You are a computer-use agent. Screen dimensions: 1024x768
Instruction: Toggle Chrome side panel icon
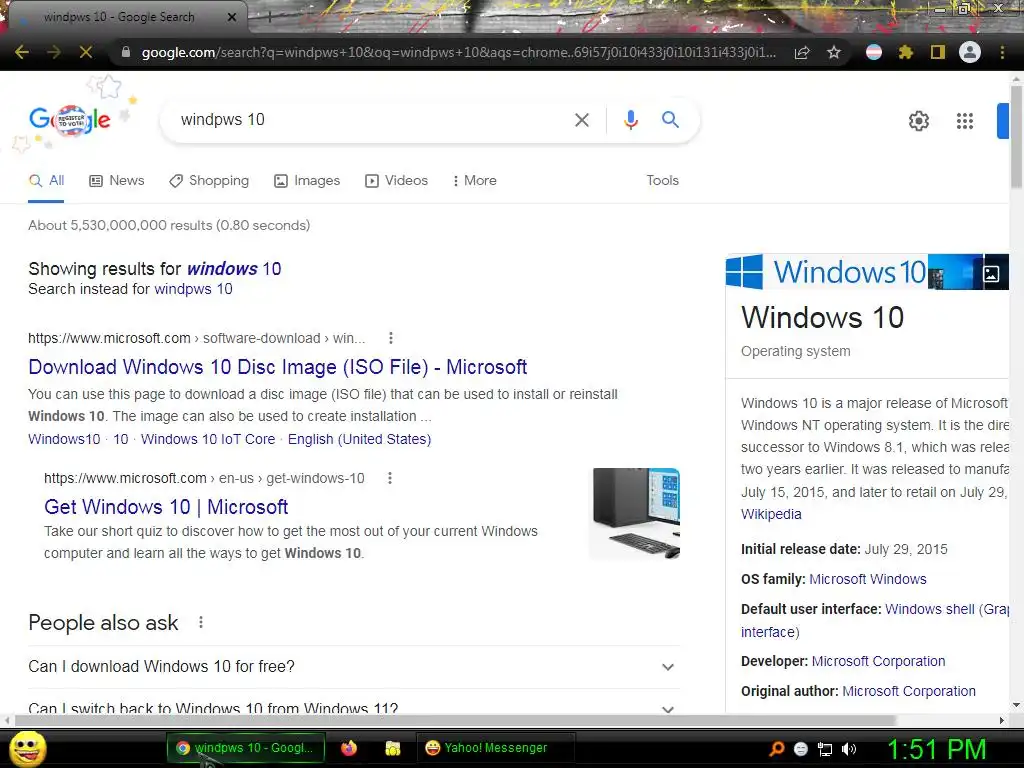[938, 52]
